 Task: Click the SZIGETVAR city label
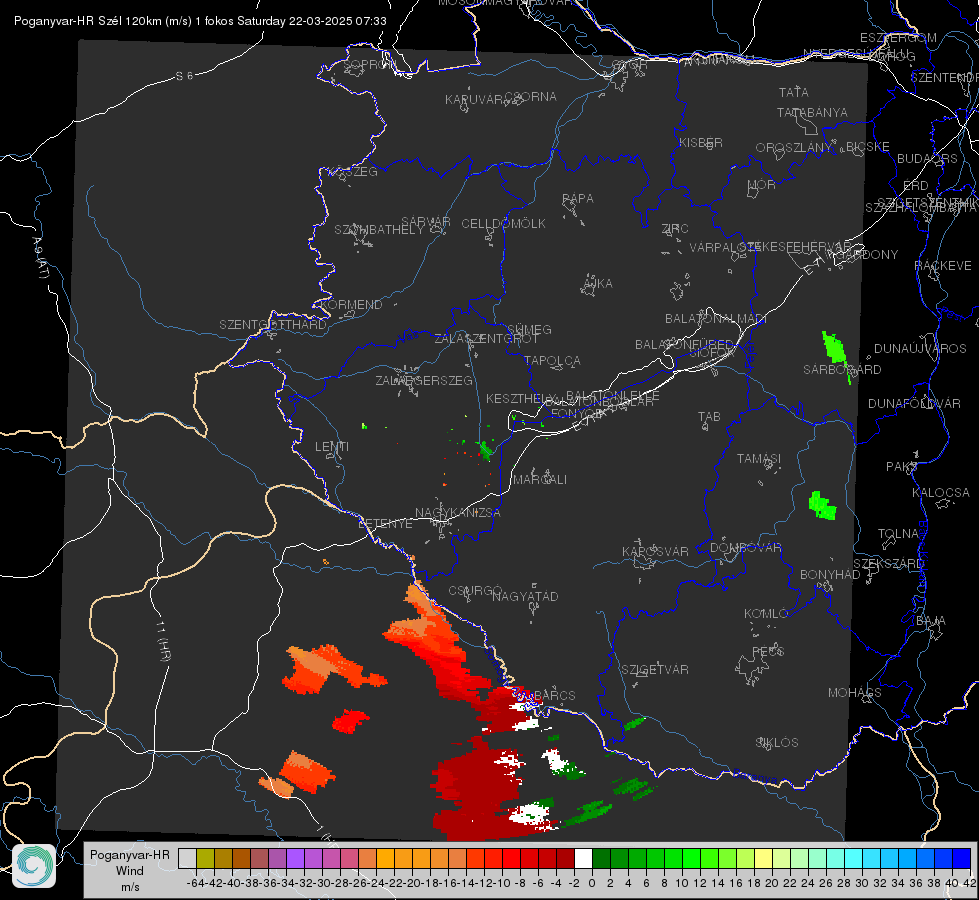click(x=654, y=670)
